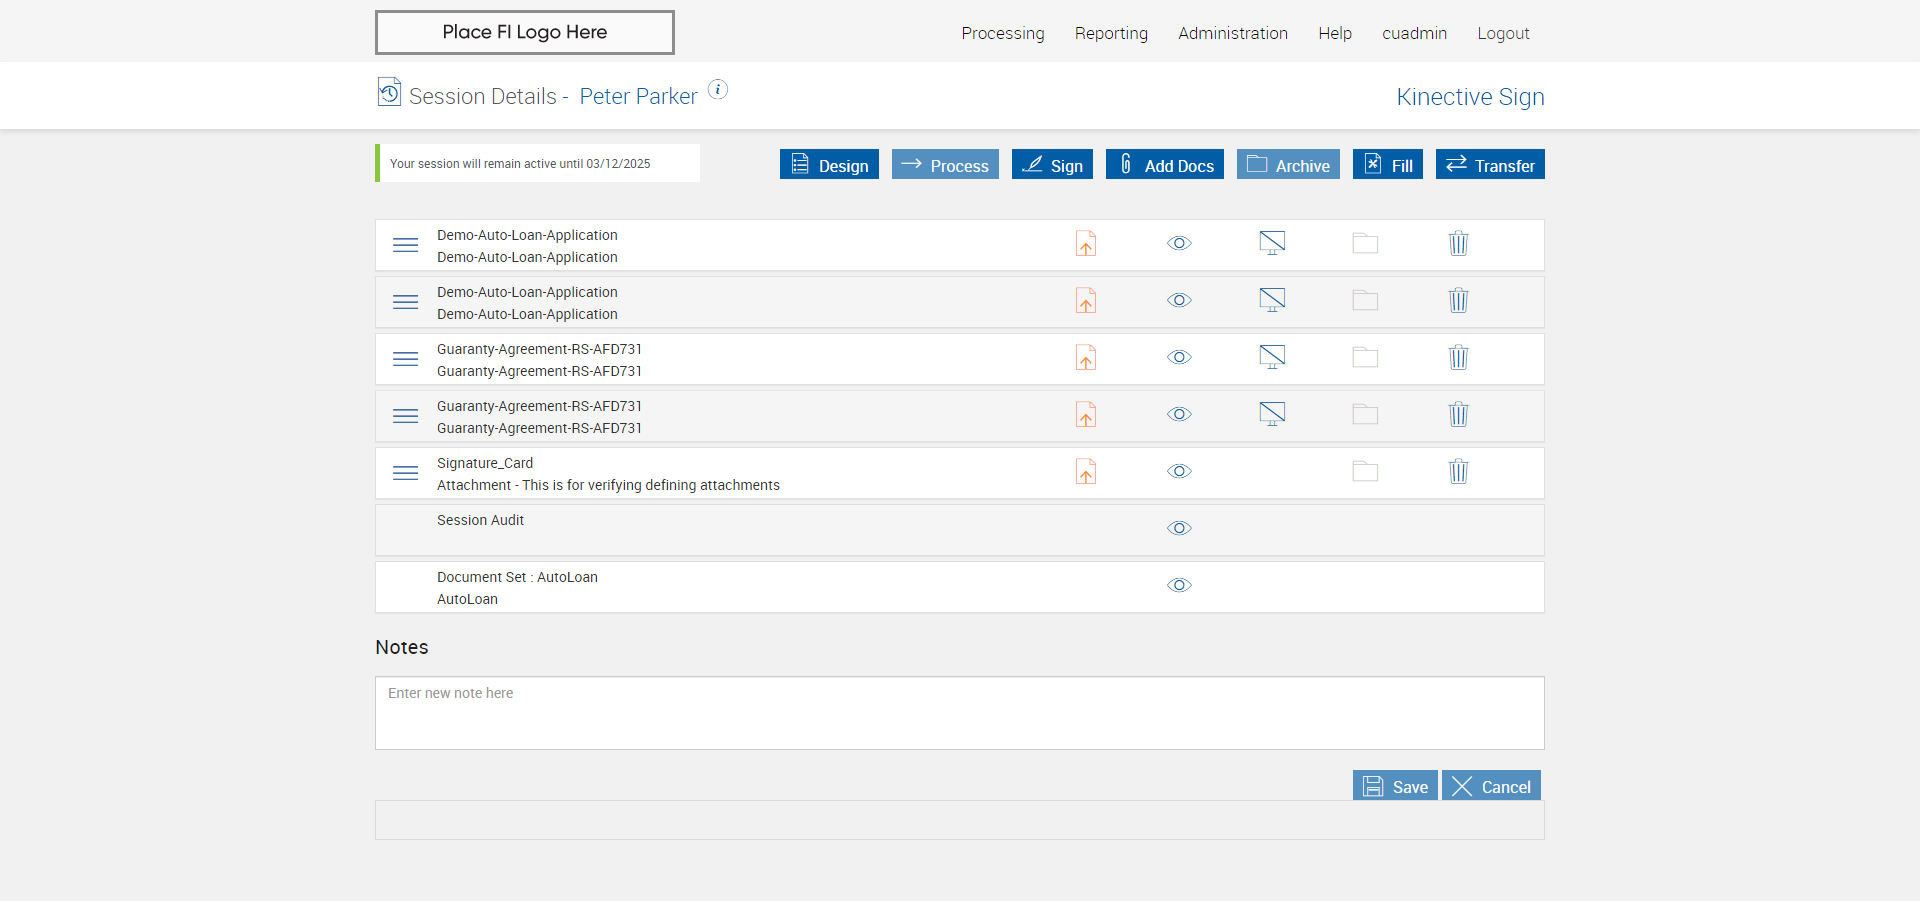Open the Reporting menu
The height and width of the screenshot is (901, 1920).
[x=1111, y=33]
